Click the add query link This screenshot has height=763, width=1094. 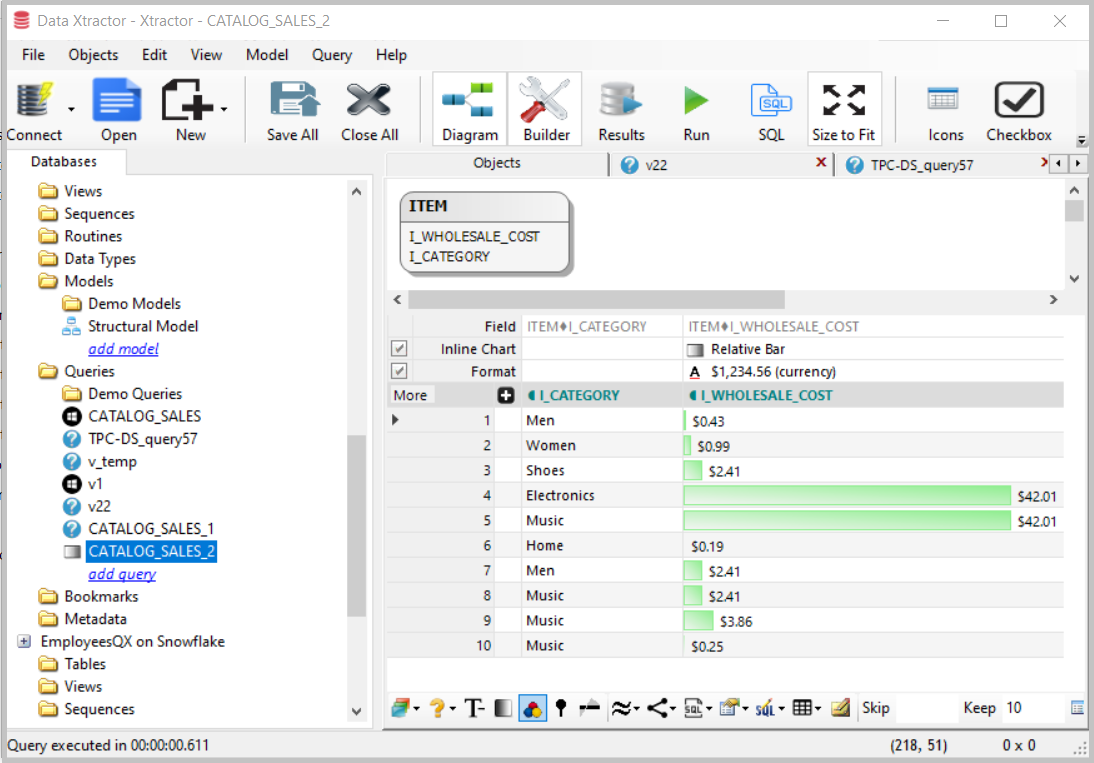click(x=121, y=573)
